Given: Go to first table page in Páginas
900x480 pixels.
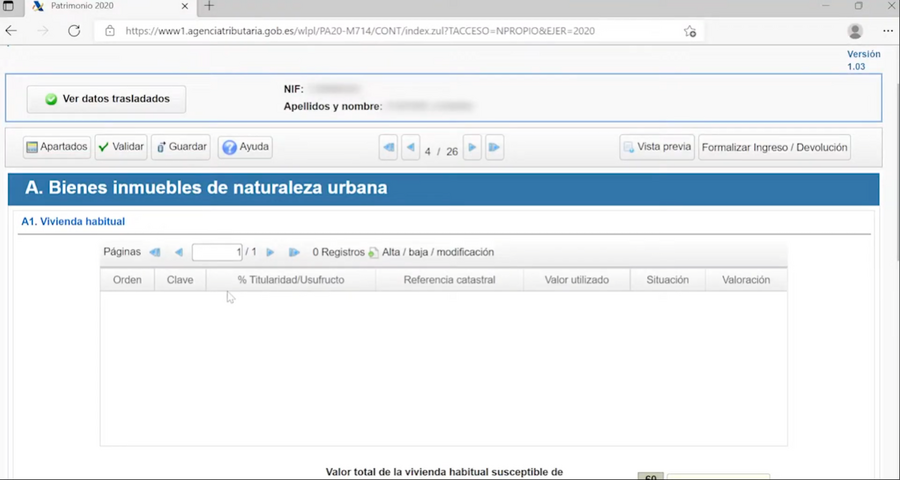Looking at the screenshot, I should pyautogui.click(x=155, y=253).
